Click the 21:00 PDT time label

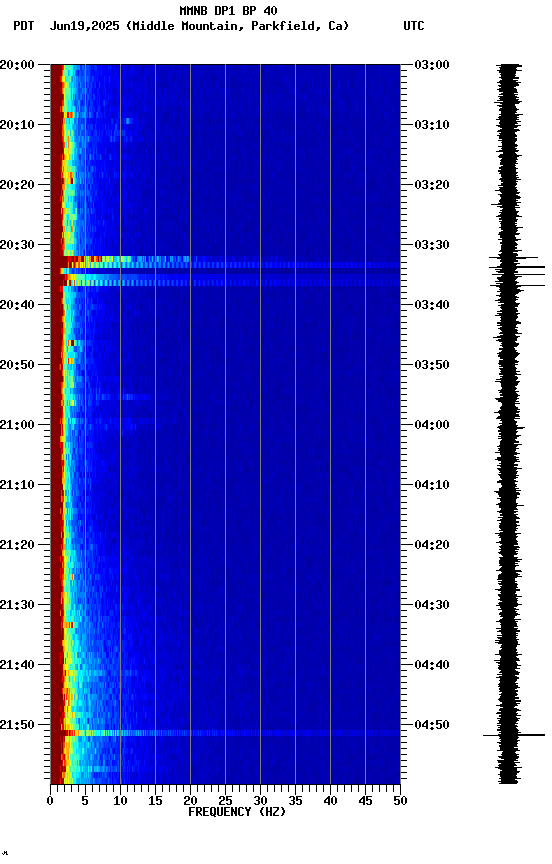[17, 425]
